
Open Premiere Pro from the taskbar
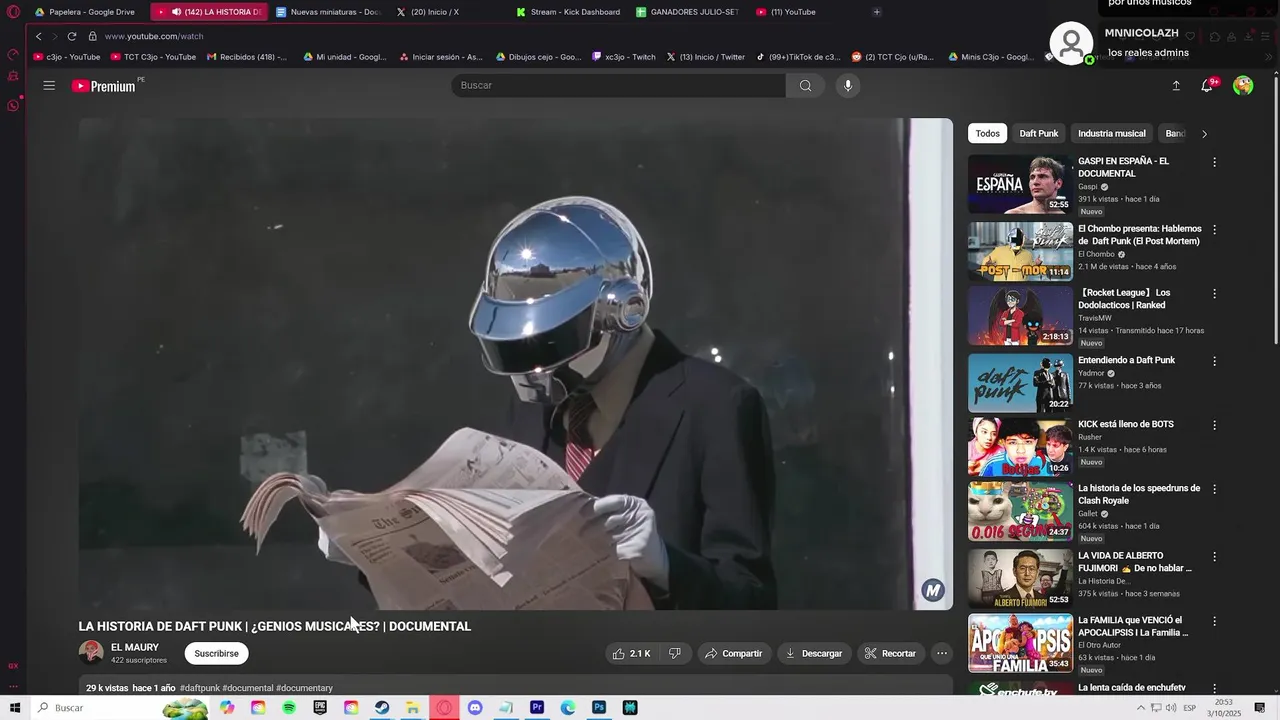[x=537, y=708]
